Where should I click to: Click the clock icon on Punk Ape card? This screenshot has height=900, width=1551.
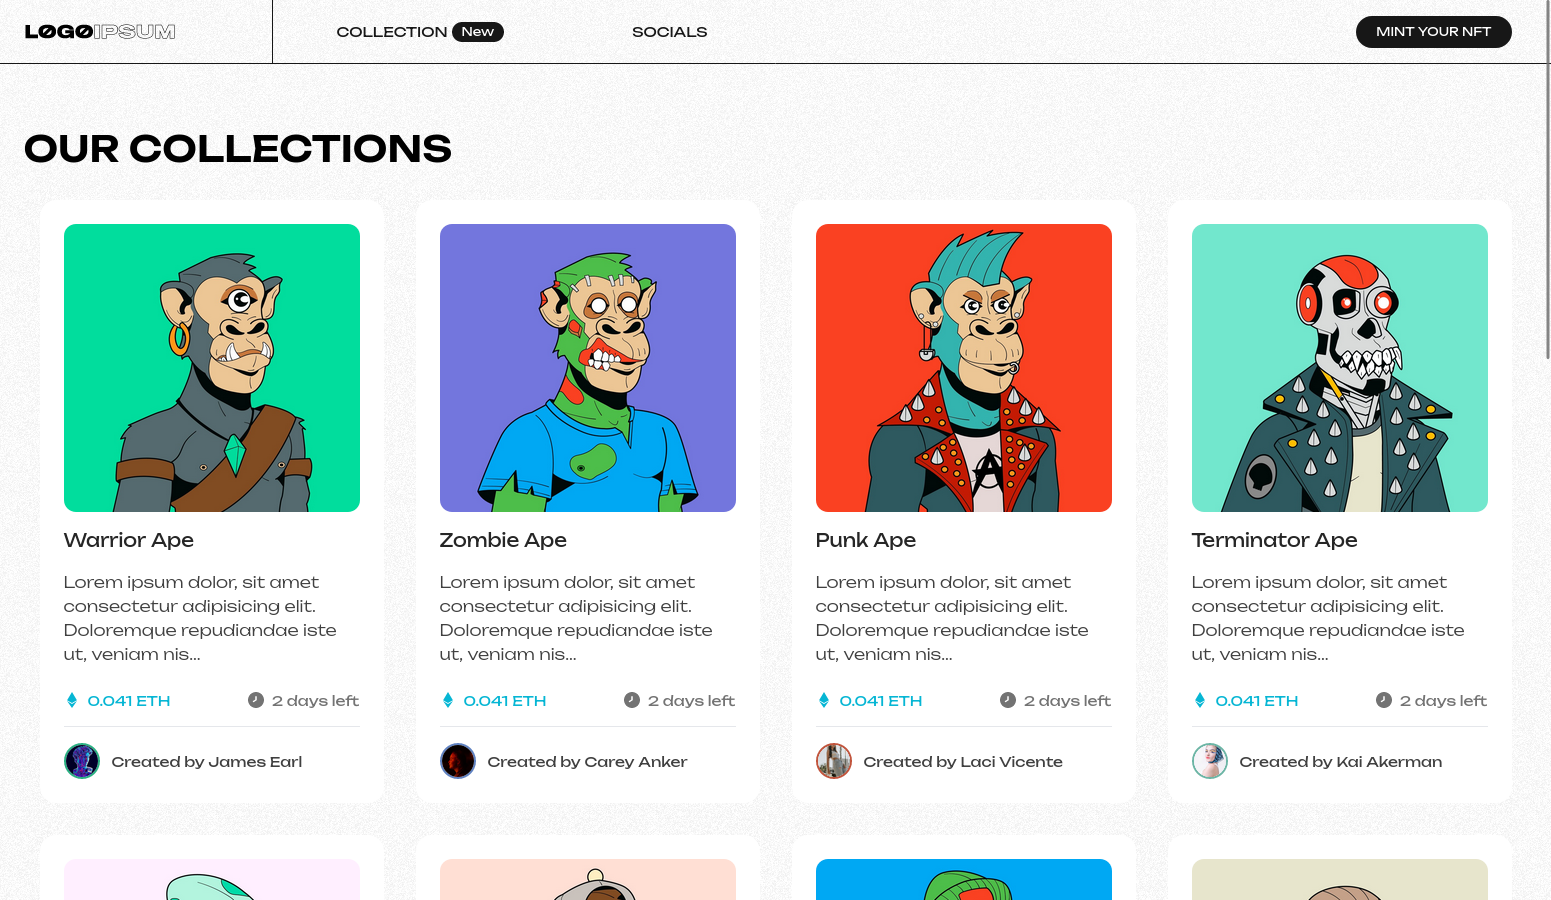click(x=1008, y=700)
